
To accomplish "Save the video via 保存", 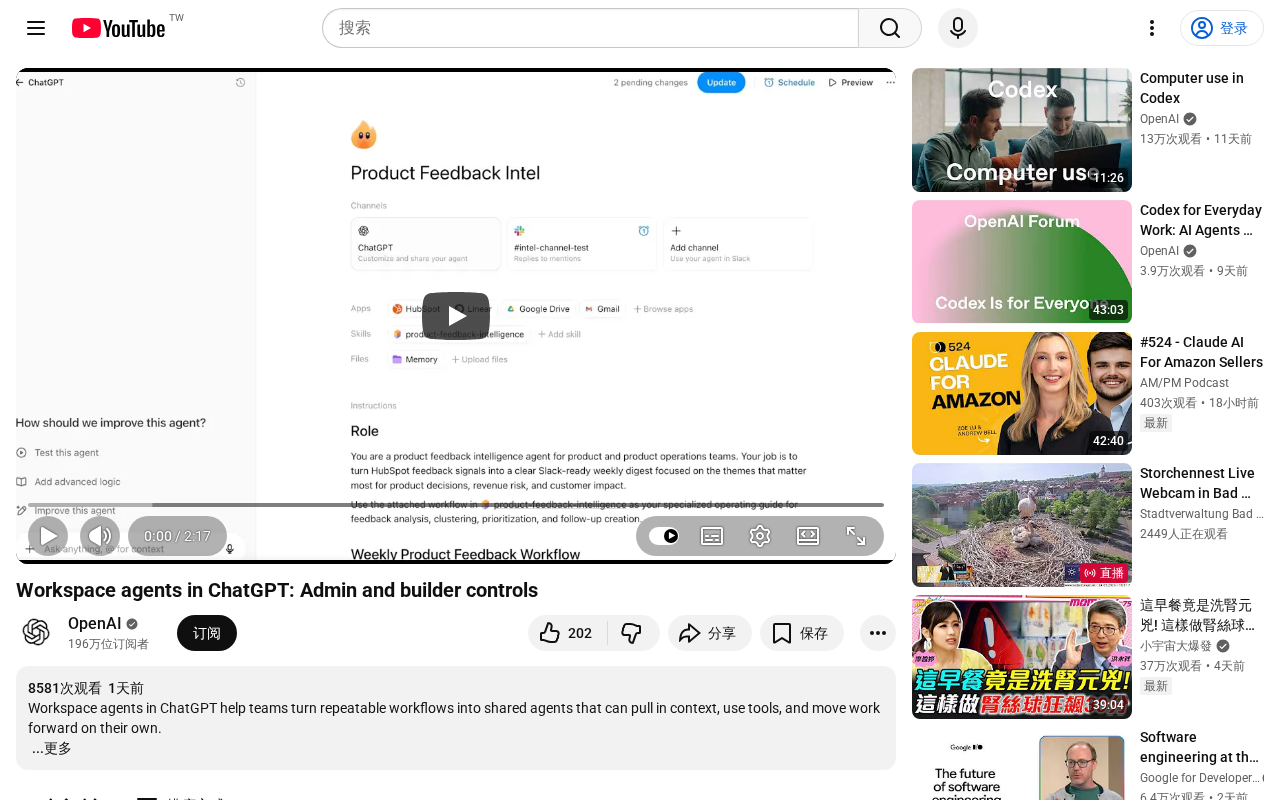I will 802,633.
